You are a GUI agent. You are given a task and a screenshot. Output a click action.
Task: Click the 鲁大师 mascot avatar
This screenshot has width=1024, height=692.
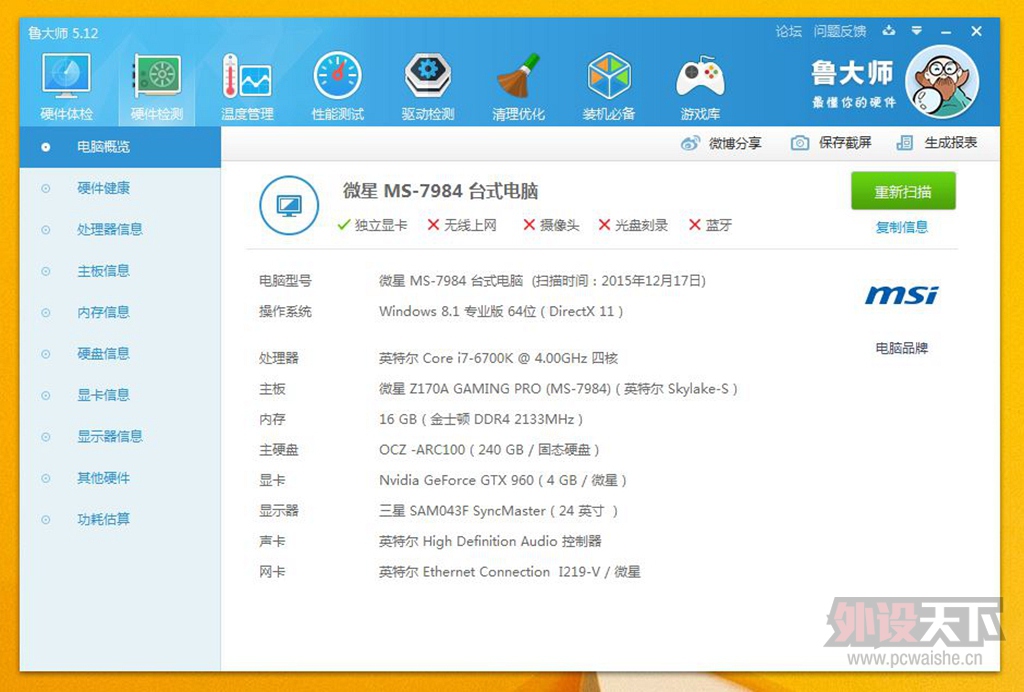pos(942,83)
